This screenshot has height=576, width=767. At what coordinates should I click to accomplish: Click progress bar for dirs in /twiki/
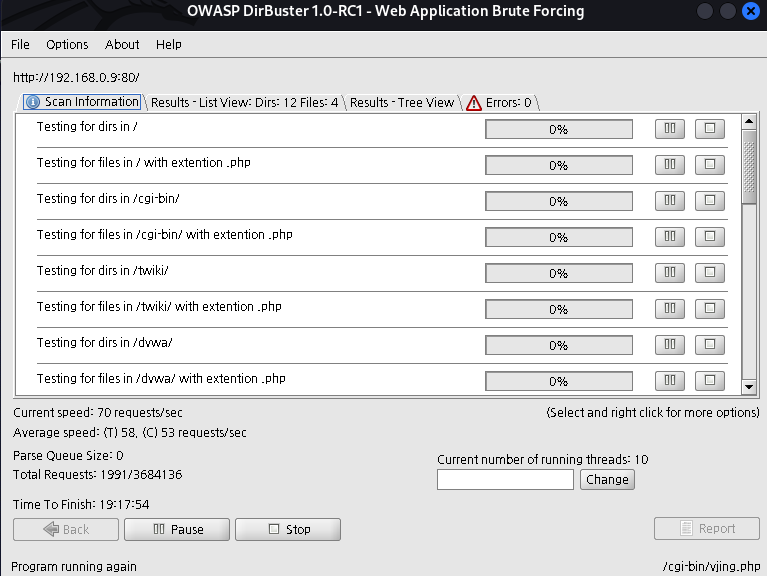pyautogui.click(x=559, y=273)
